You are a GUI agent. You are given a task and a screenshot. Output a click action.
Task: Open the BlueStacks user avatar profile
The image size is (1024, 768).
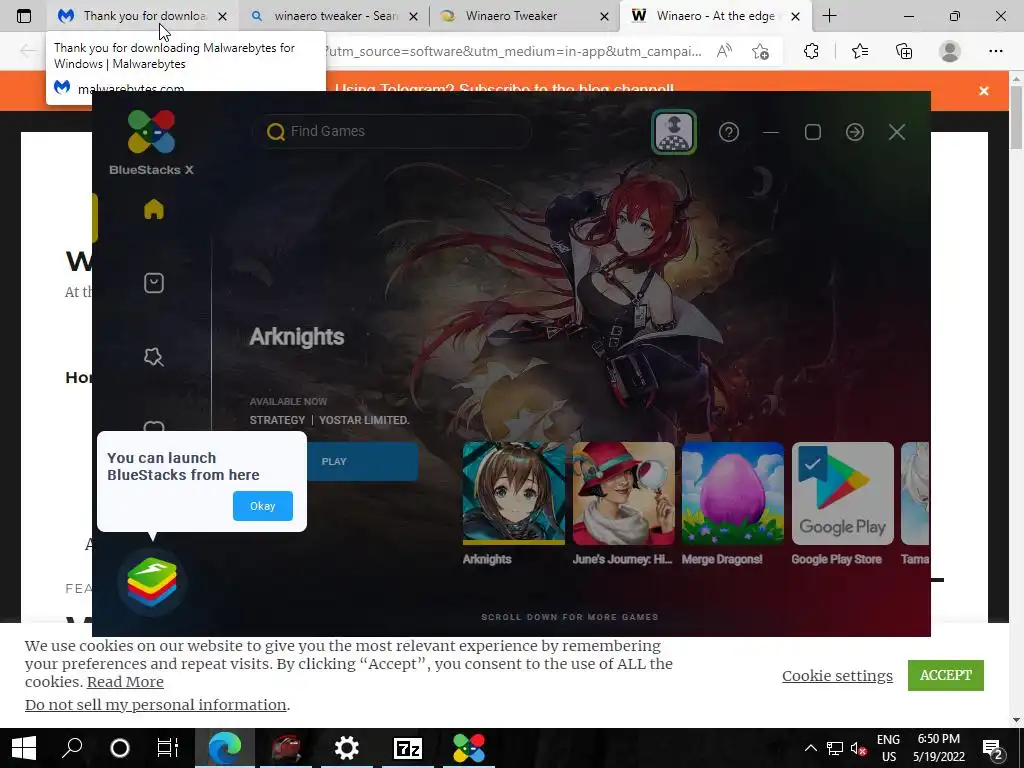click(x=674, y=132)
